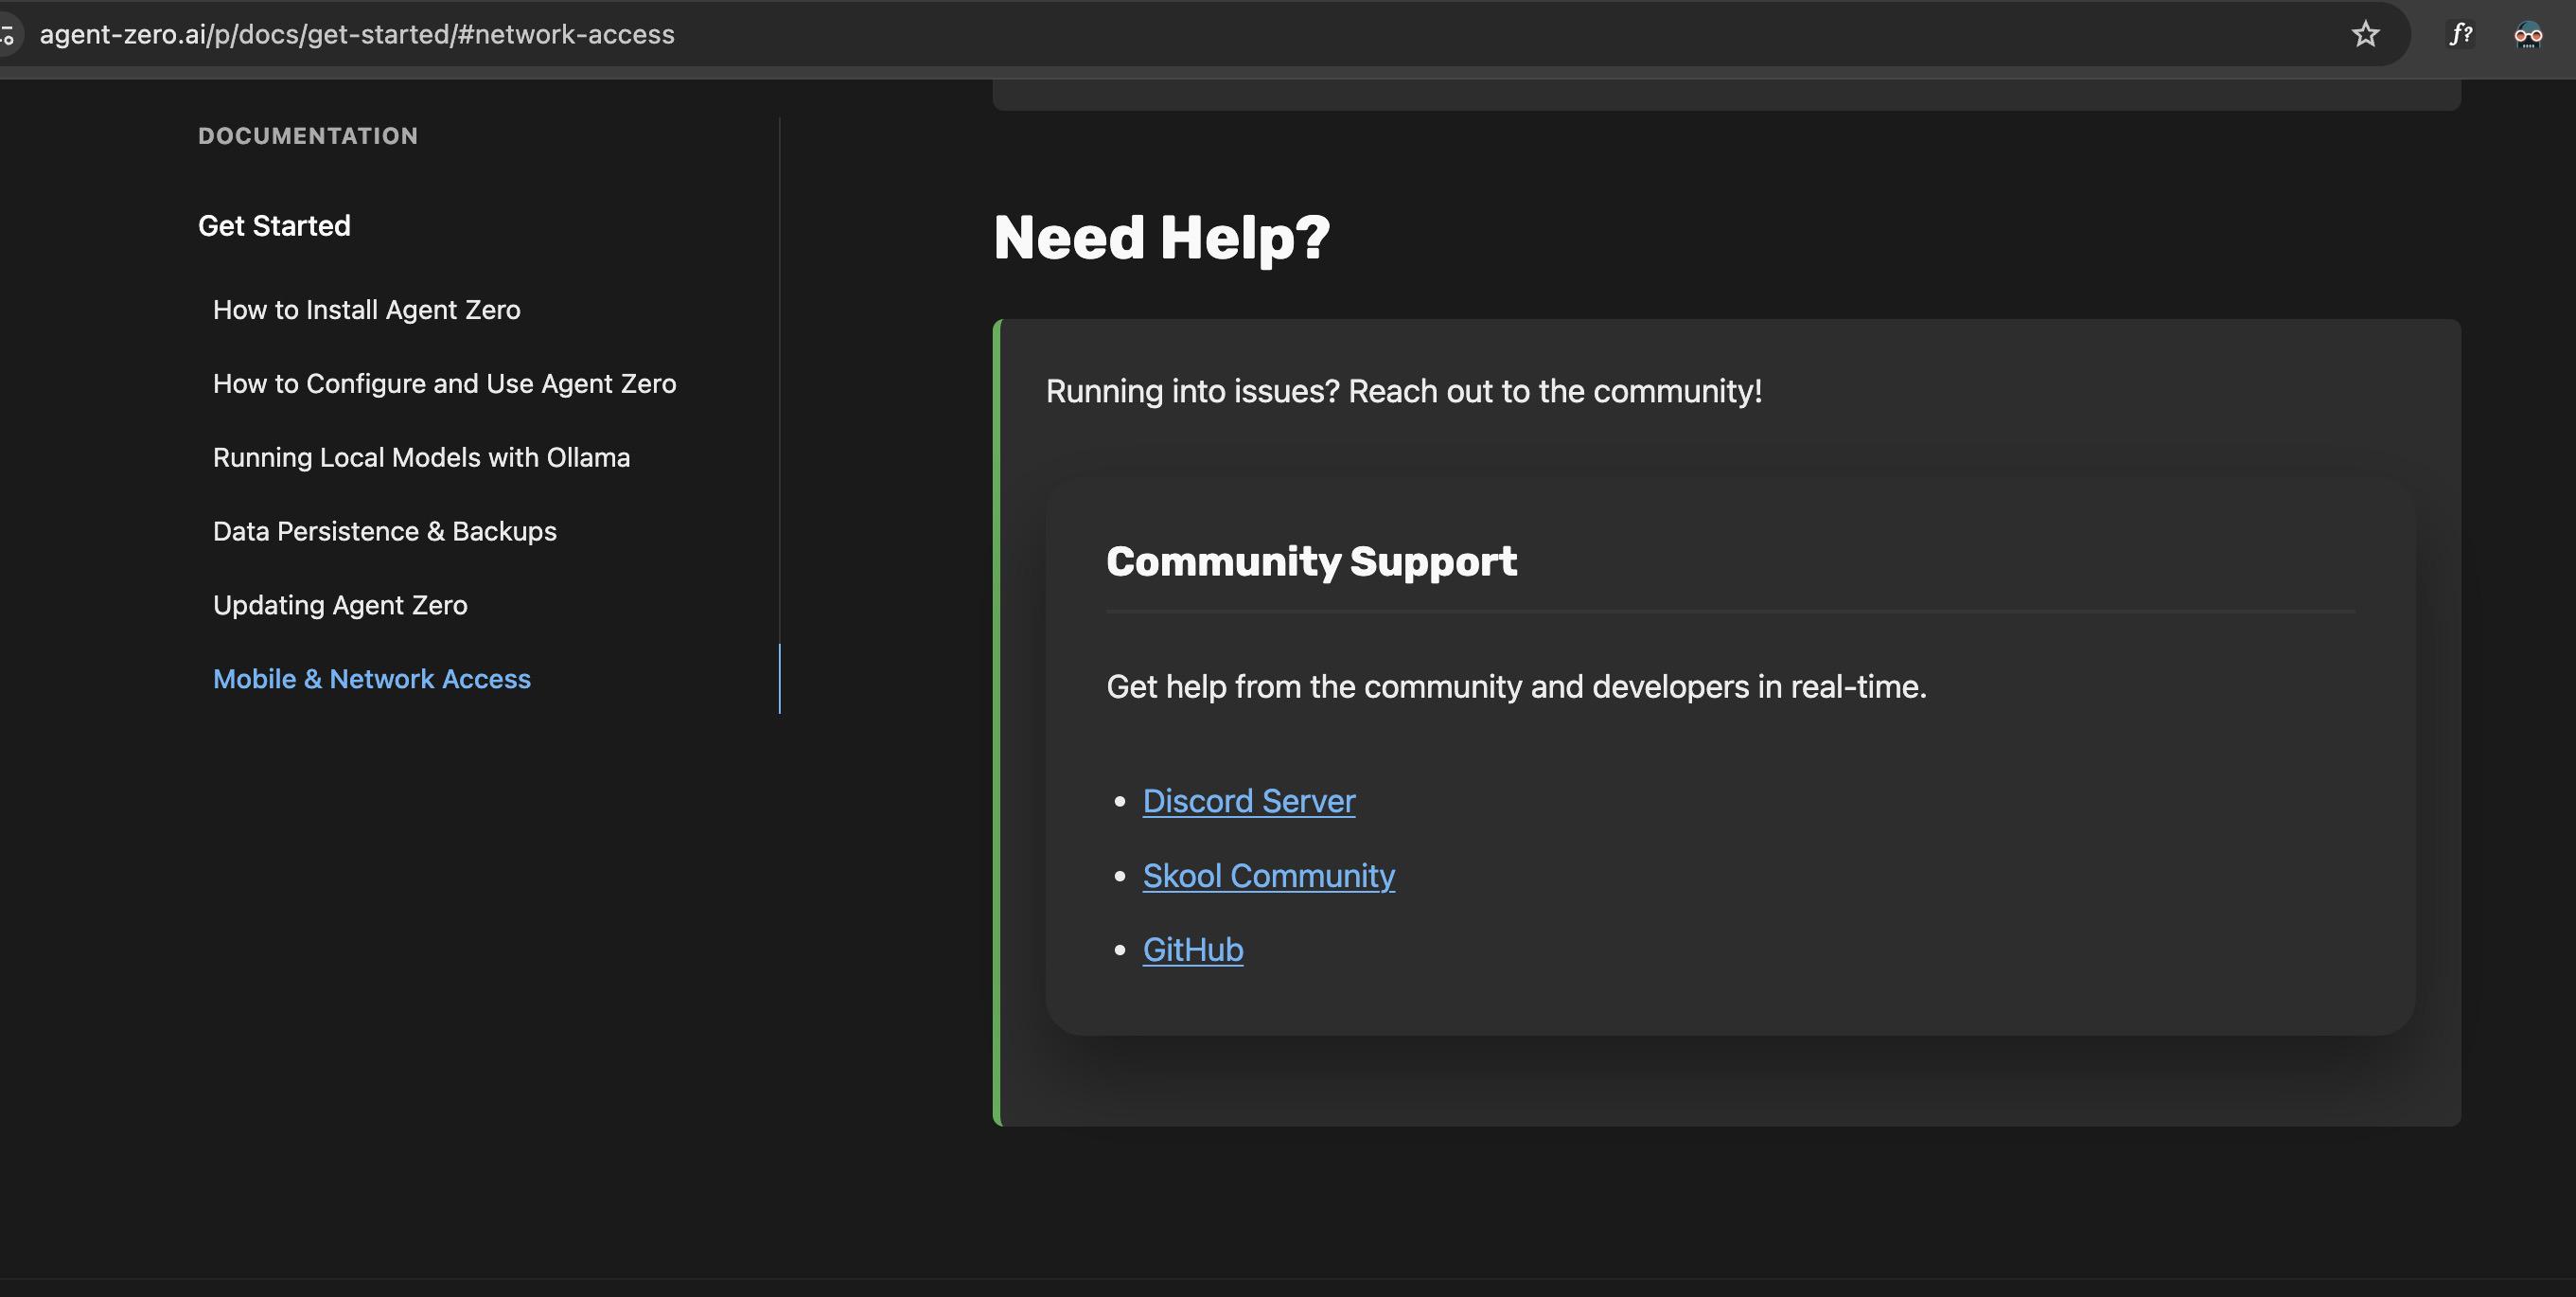Select Data Persistence & Backups
The image size is (2576, 1297).
pyautogui.click(x=384, y=532)
